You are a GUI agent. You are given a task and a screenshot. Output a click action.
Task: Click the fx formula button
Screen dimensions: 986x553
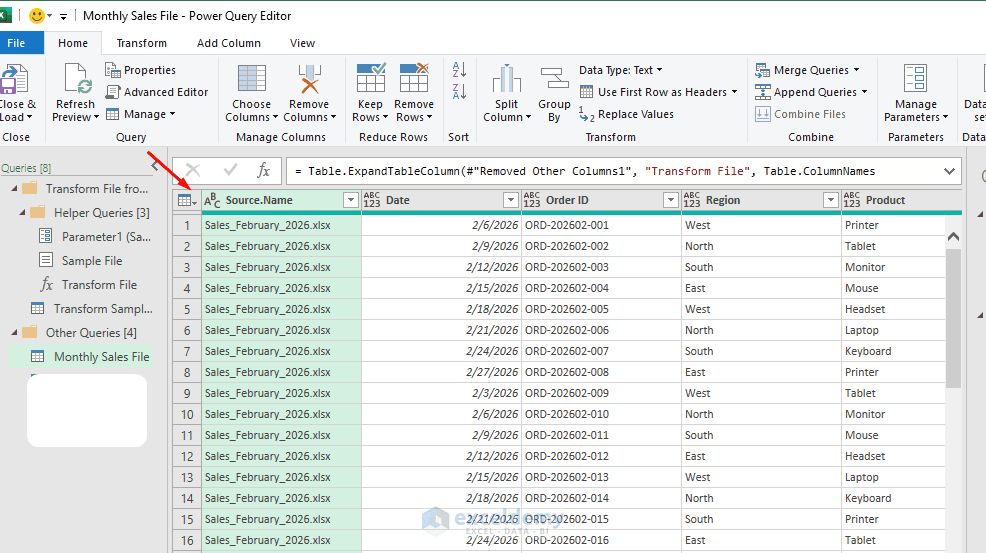tap(263, 170)
